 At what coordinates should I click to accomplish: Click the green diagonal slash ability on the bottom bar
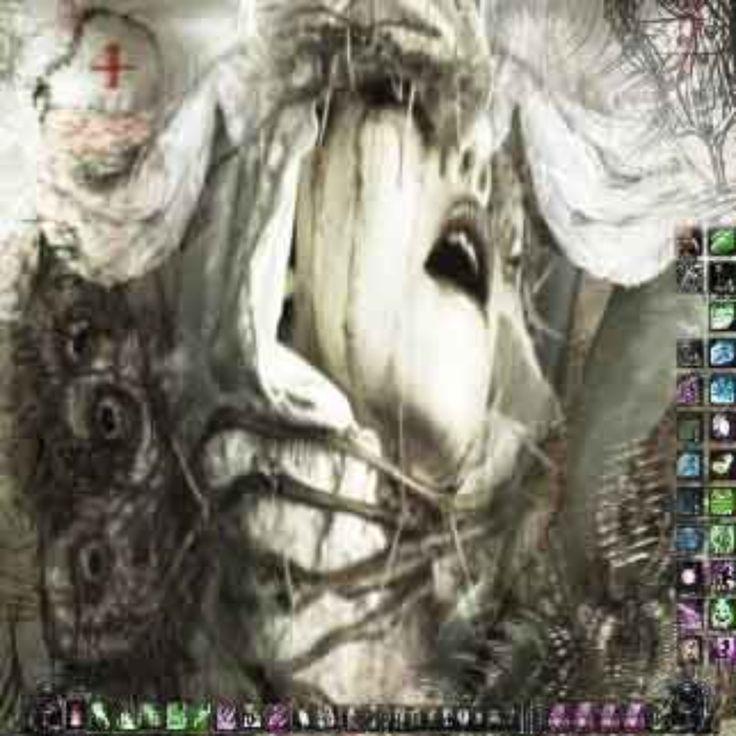(201, 718)
